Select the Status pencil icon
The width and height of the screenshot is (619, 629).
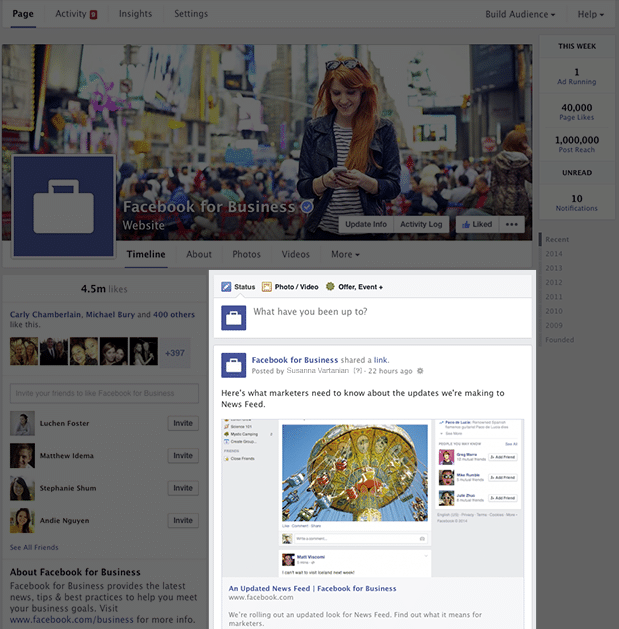227,287
